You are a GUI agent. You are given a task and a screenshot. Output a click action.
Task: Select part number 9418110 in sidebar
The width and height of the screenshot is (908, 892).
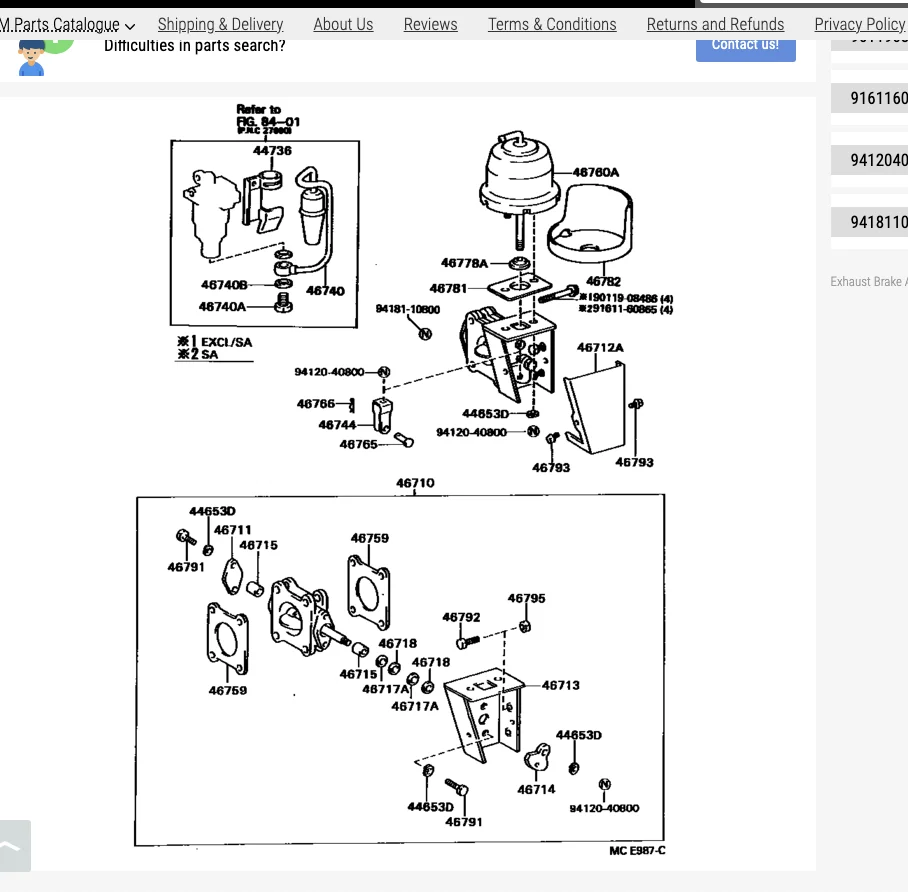(x=871, y=222)
